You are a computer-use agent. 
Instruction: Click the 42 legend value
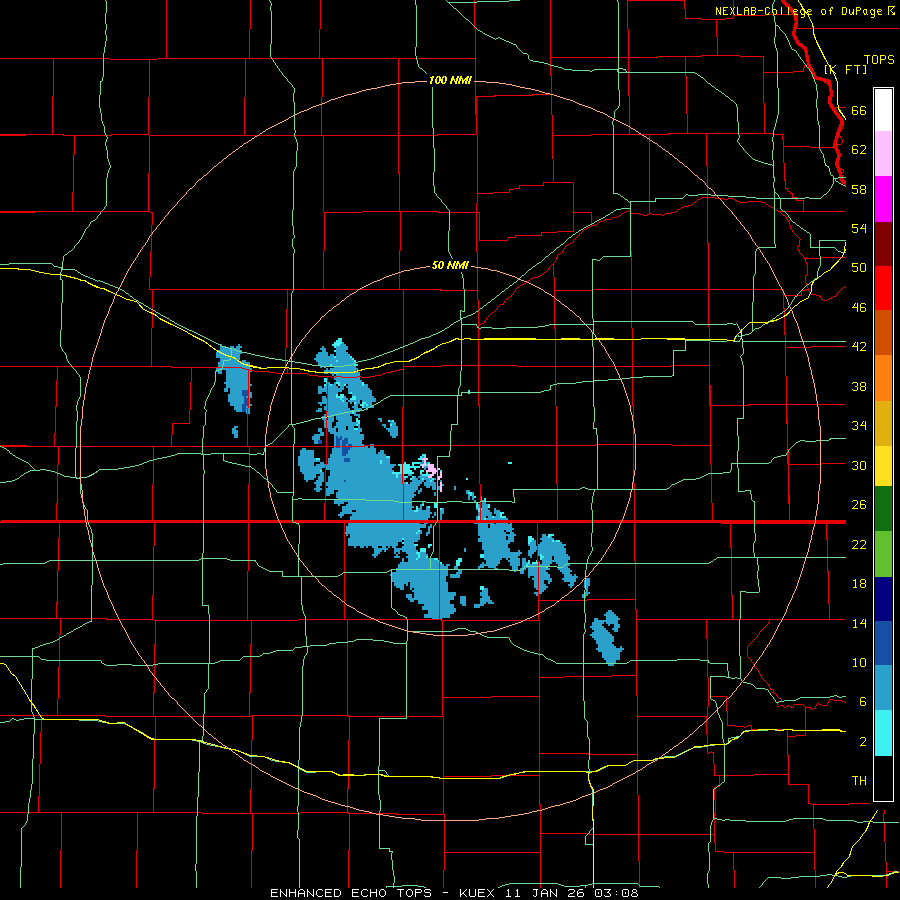point(859,347)
